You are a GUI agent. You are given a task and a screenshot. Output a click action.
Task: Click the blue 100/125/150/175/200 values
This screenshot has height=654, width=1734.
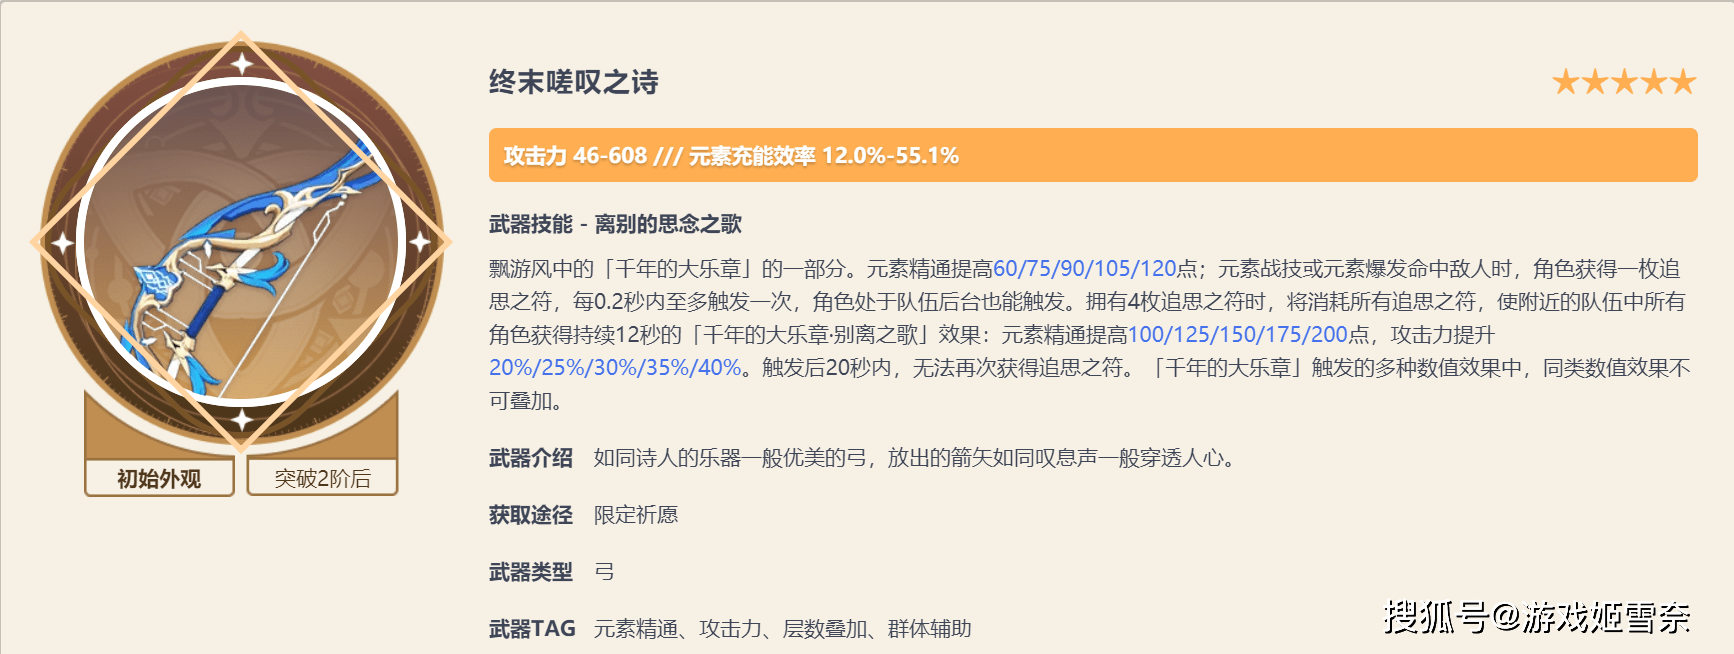pos(1238,335)
